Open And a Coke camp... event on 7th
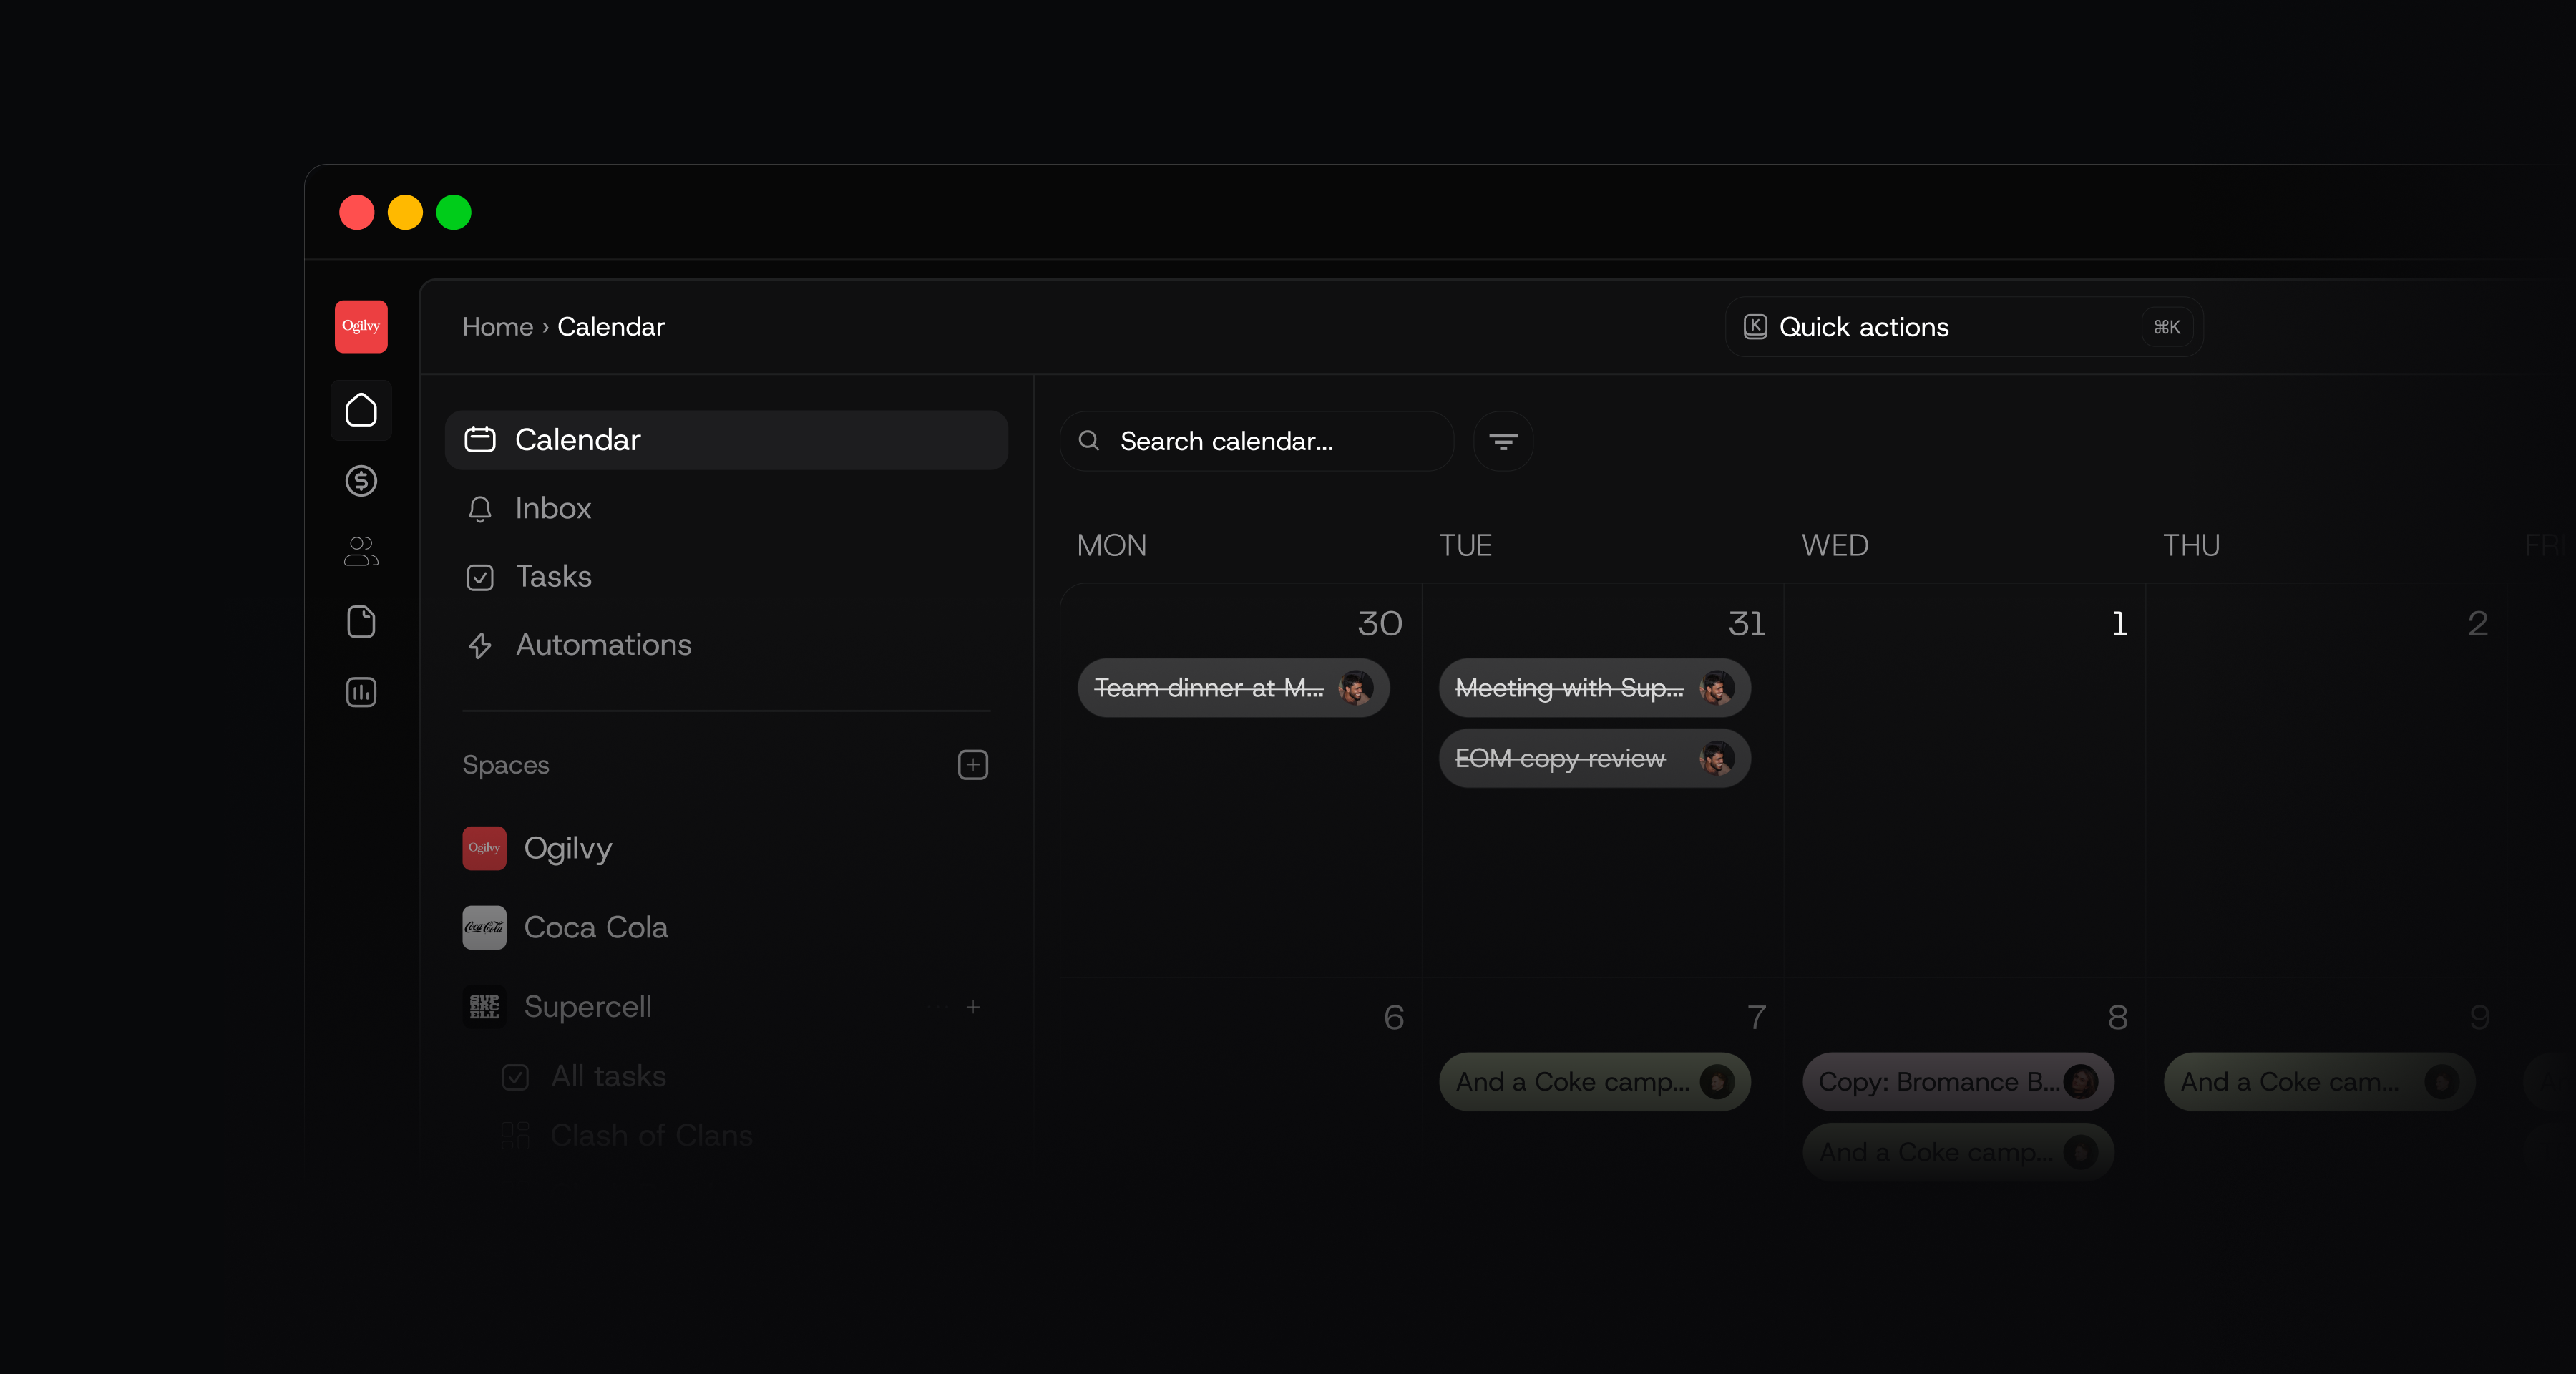This screenshot has height=1374, width=2576. (1594, 1082)
